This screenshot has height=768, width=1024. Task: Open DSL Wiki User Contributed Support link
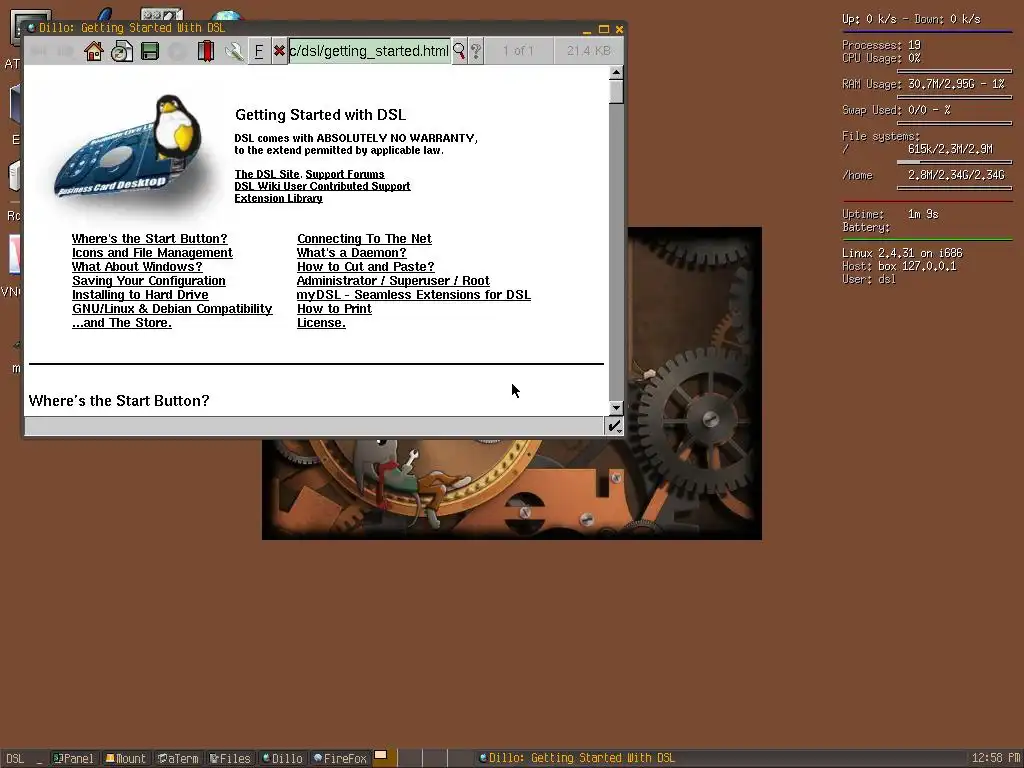coord(323,186)
